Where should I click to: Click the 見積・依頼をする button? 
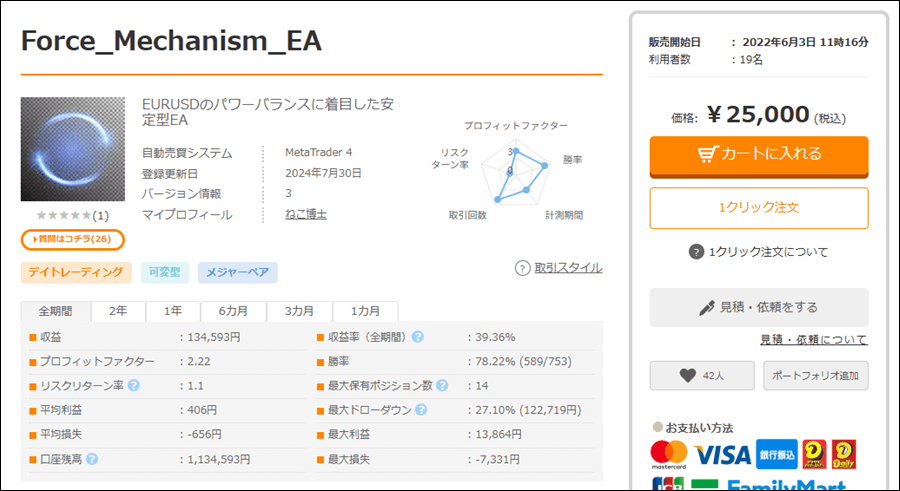click(759, 307)
